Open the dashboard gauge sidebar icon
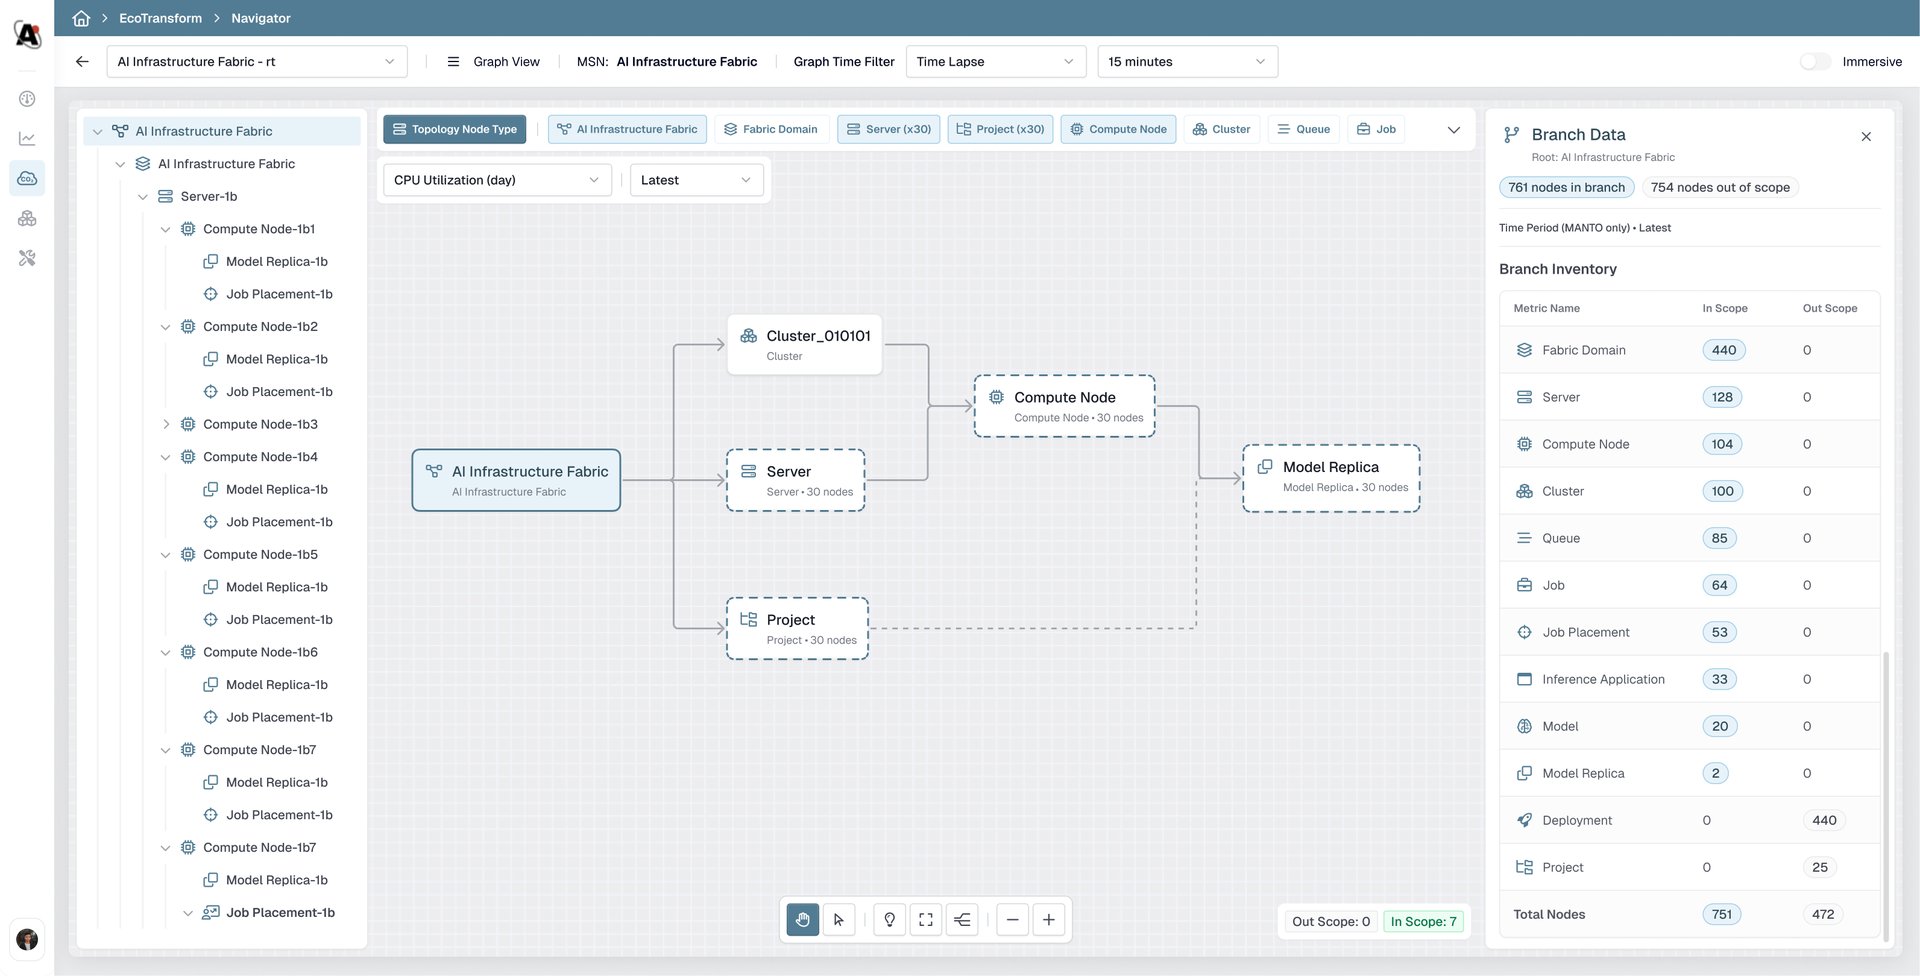This screenshot has height=976, width=1920. 27,99
